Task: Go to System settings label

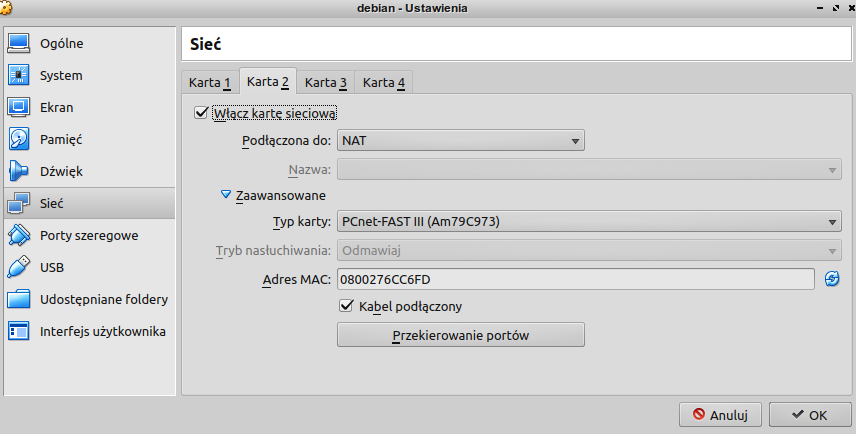Action: pyautogui.click(x=61, y=75)
